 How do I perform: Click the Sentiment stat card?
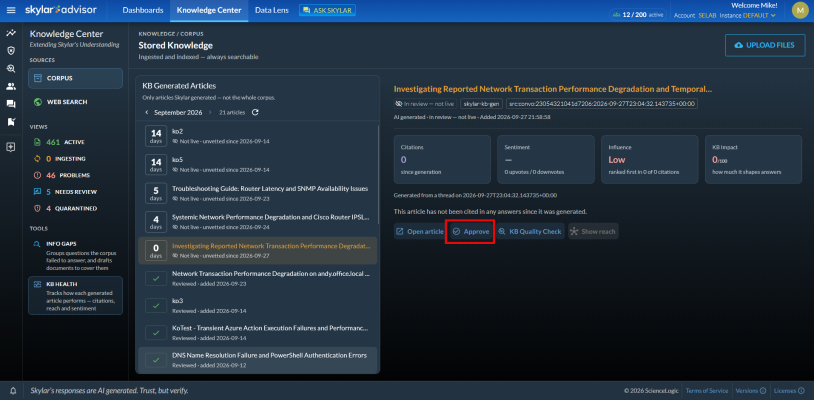pos(546,159)
